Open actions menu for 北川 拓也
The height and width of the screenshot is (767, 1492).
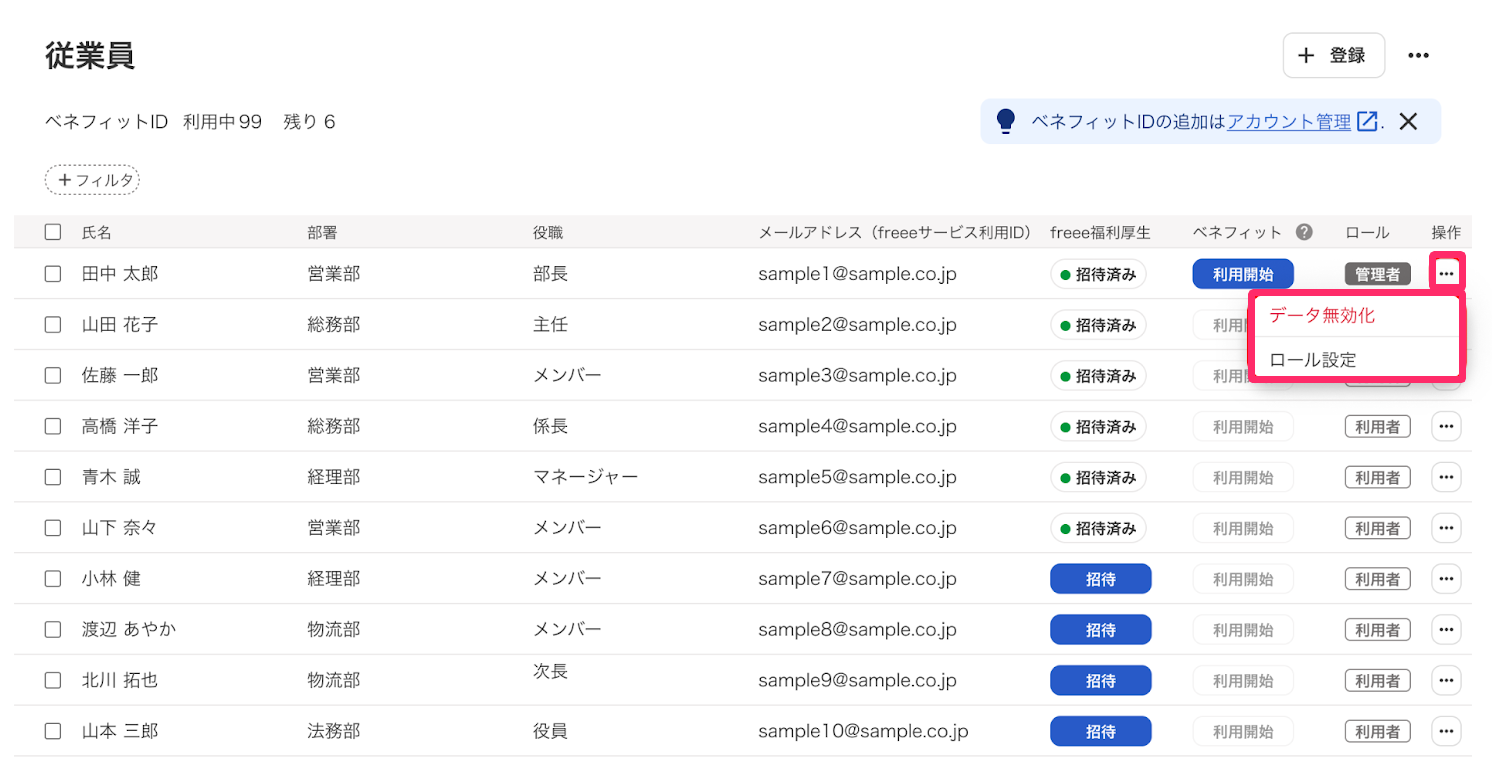1446,681
